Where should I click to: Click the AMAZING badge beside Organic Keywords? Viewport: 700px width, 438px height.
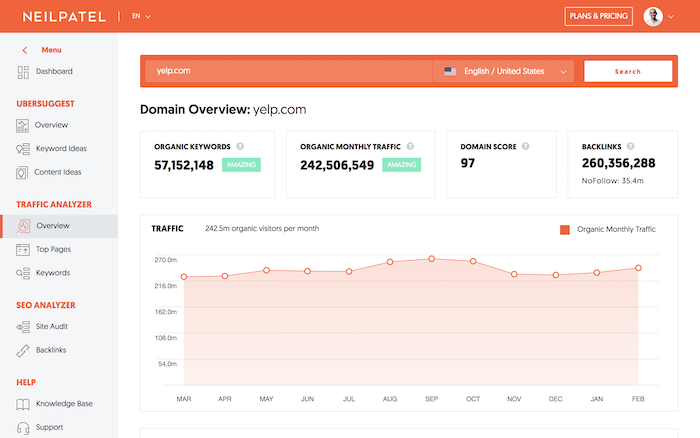click(x=241, y=165)
